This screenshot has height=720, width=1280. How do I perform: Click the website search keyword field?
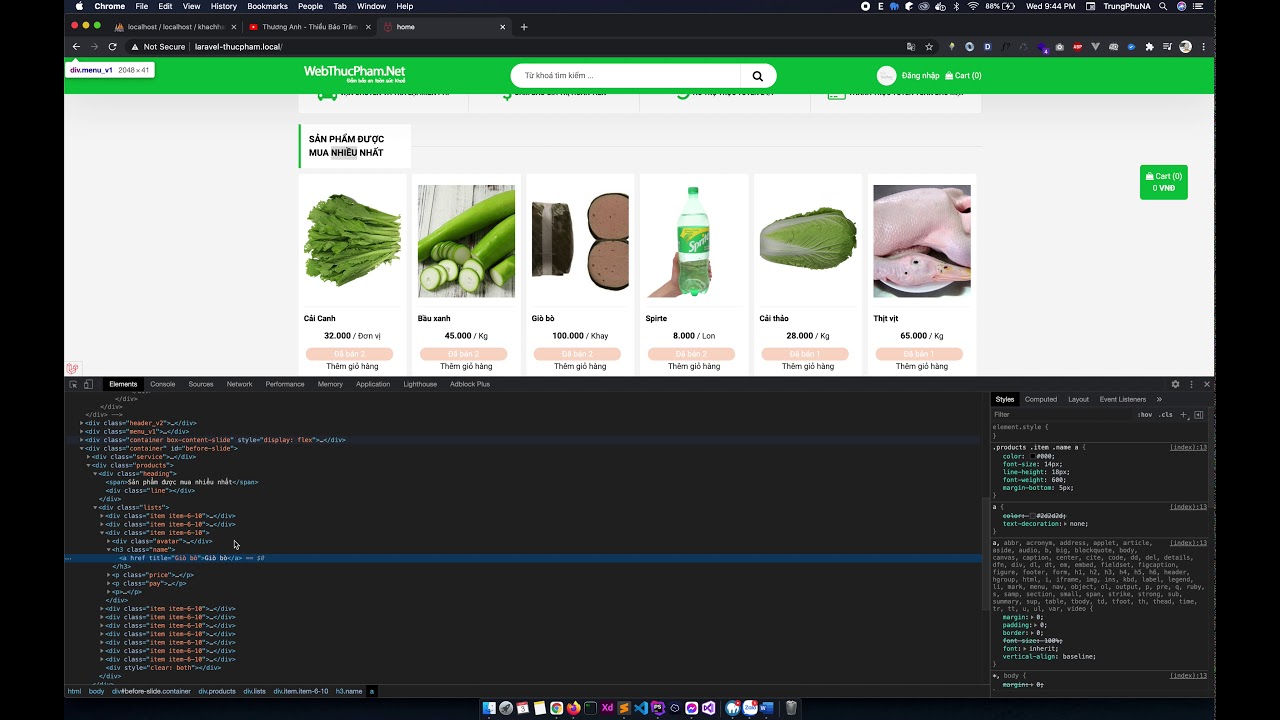click(x=626, y=76)
